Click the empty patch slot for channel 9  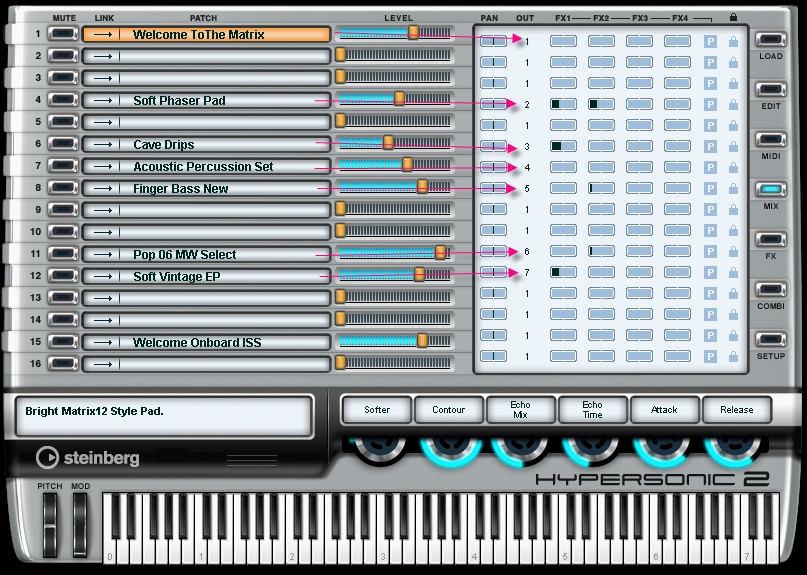coord(206,210)
